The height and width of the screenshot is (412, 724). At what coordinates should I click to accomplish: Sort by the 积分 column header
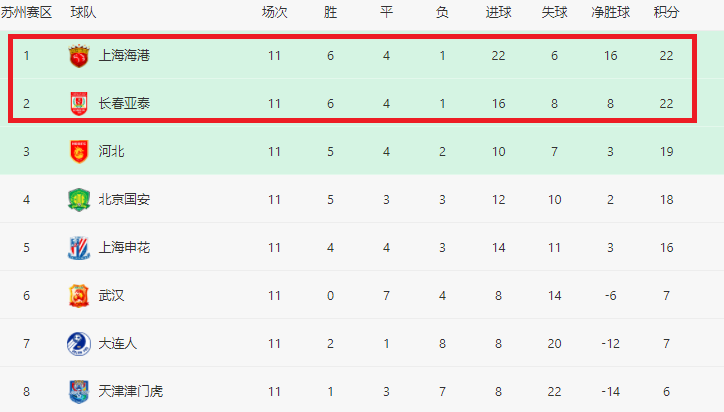[666, 12]
